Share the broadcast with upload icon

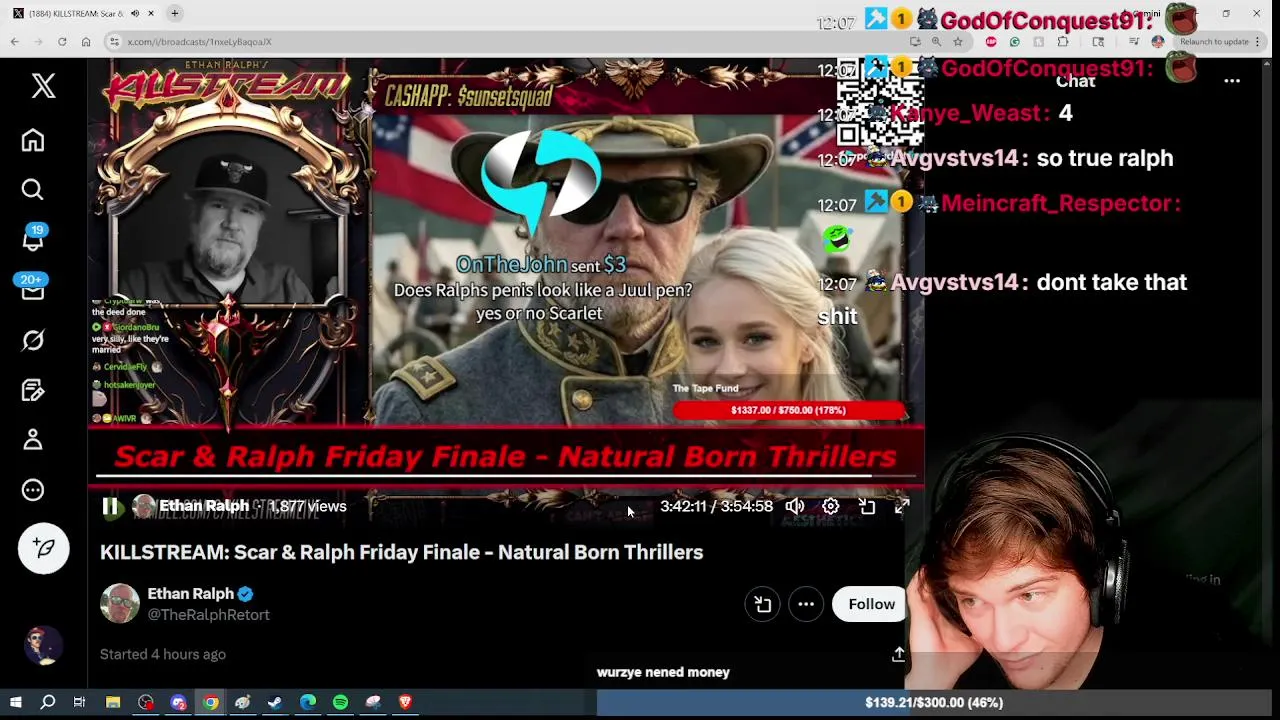tap(898, 654)
